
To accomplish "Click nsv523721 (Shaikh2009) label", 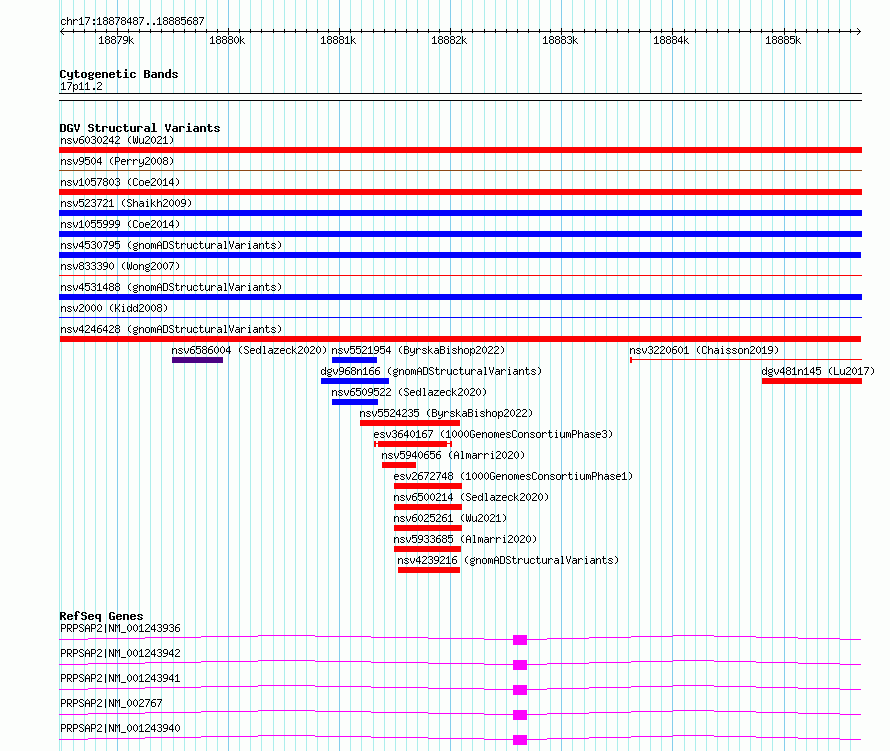I will [126, 203].
